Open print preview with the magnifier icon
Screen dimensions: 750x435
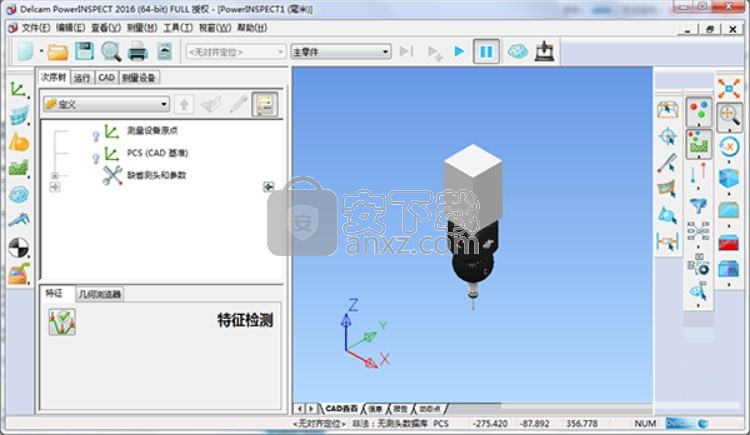click(x=111, y=52)
